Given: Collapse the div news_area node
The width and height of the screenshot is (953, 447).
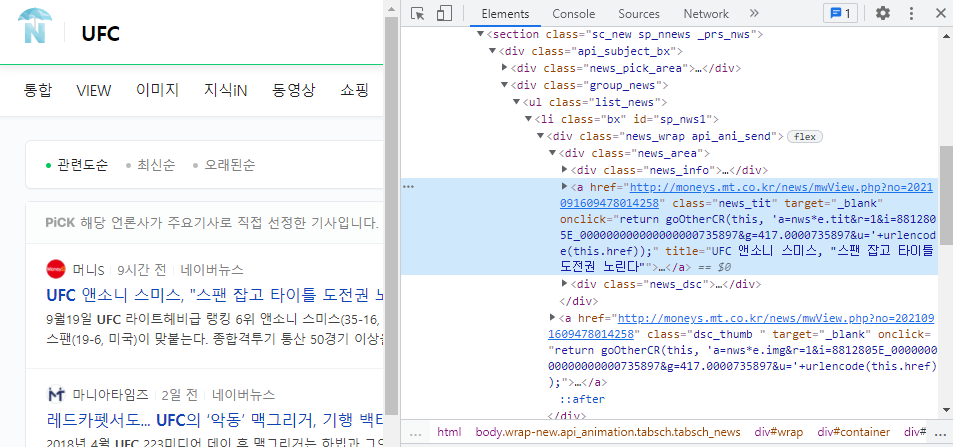Looking at the screenshot, I should pyautogui.click(x=552, y=153).
